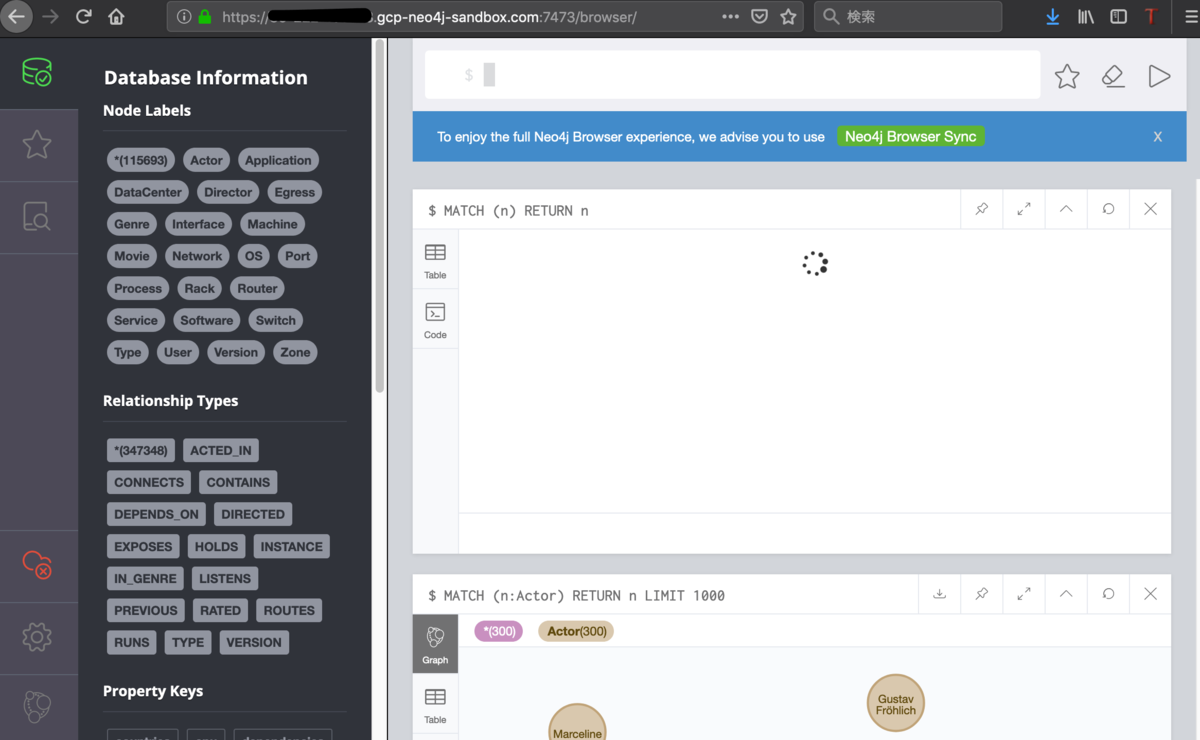1200x740 pixels.
Task: Open the Documentation panel in the sidebar
Action: coord(39,216)
